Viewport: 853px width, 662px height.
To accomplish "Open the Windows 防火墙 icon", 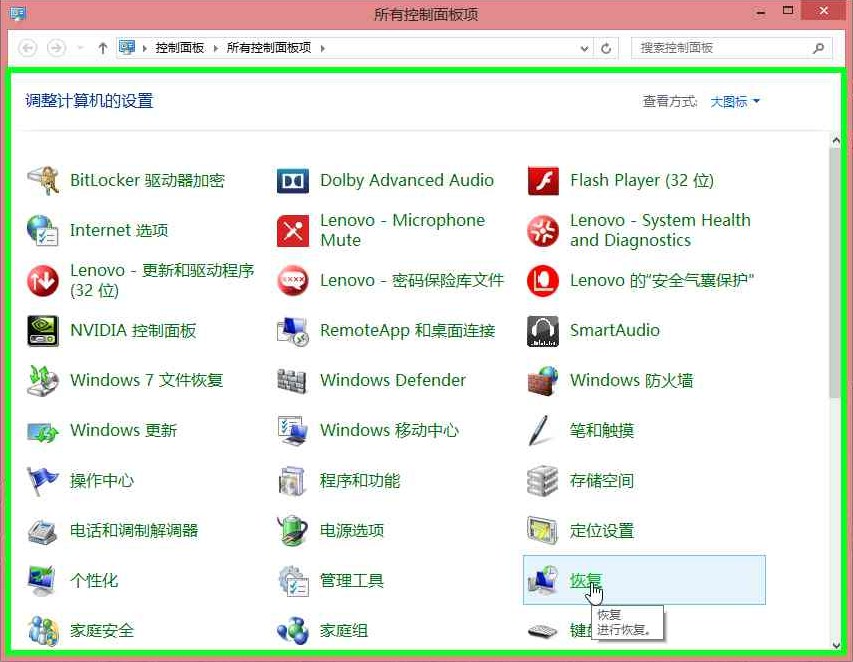I will [542, 381].
